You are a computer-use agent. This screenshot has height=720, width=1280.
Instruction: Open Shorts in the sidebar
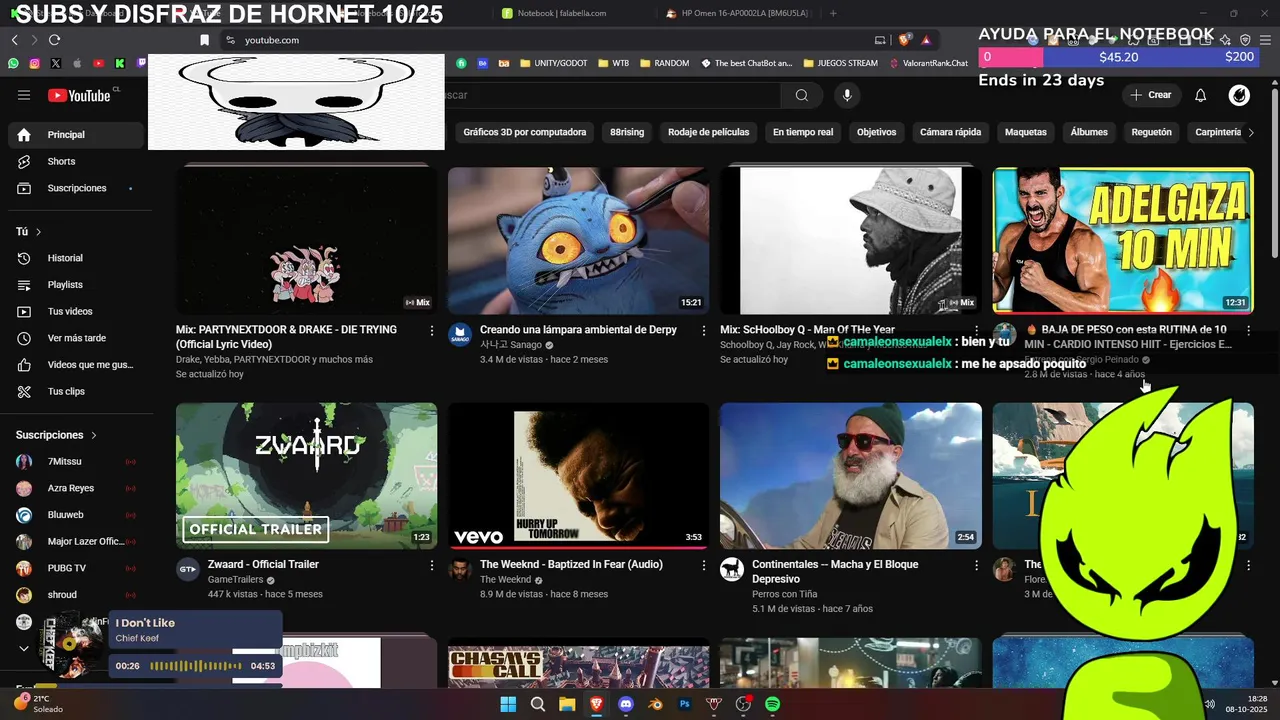click(77, 161)
